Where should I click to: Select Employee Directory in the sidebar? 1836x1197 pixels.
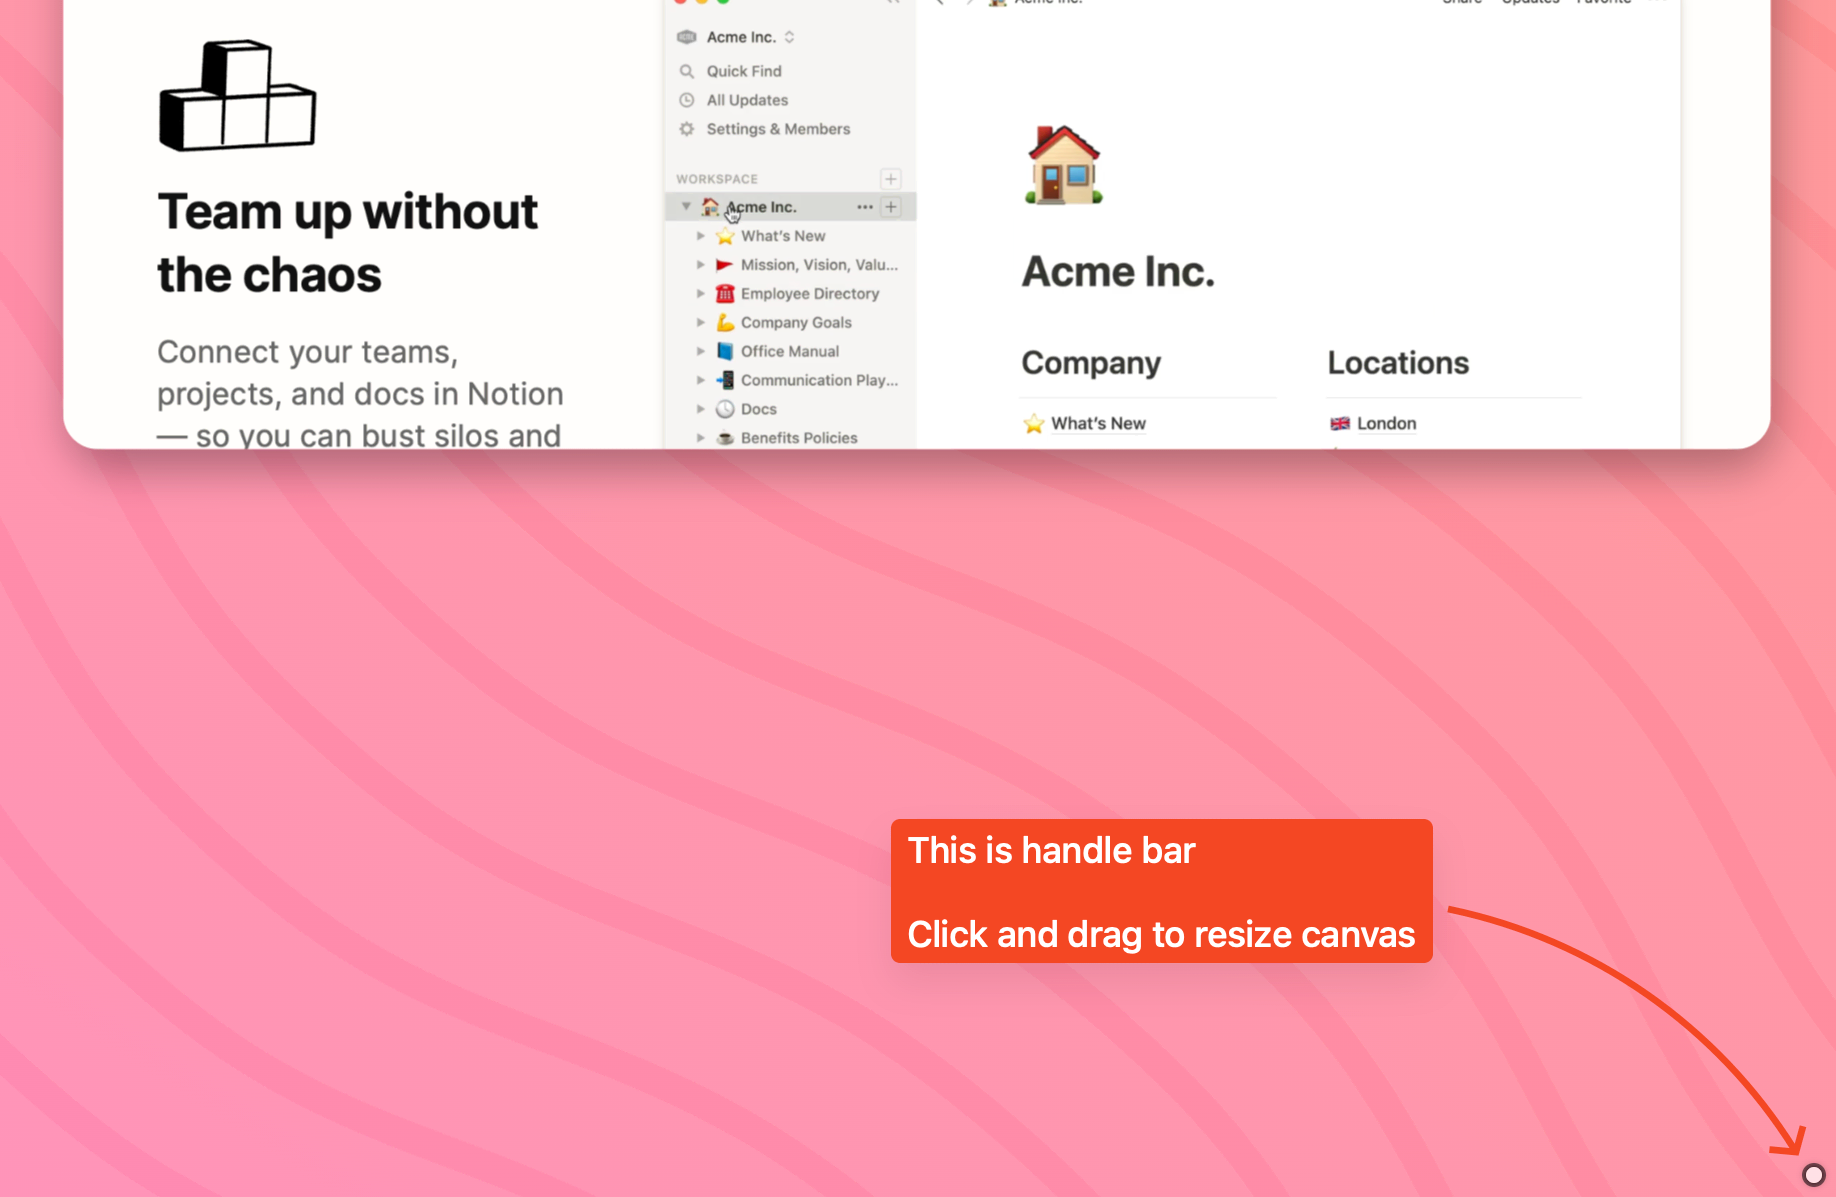click(810, 294)
